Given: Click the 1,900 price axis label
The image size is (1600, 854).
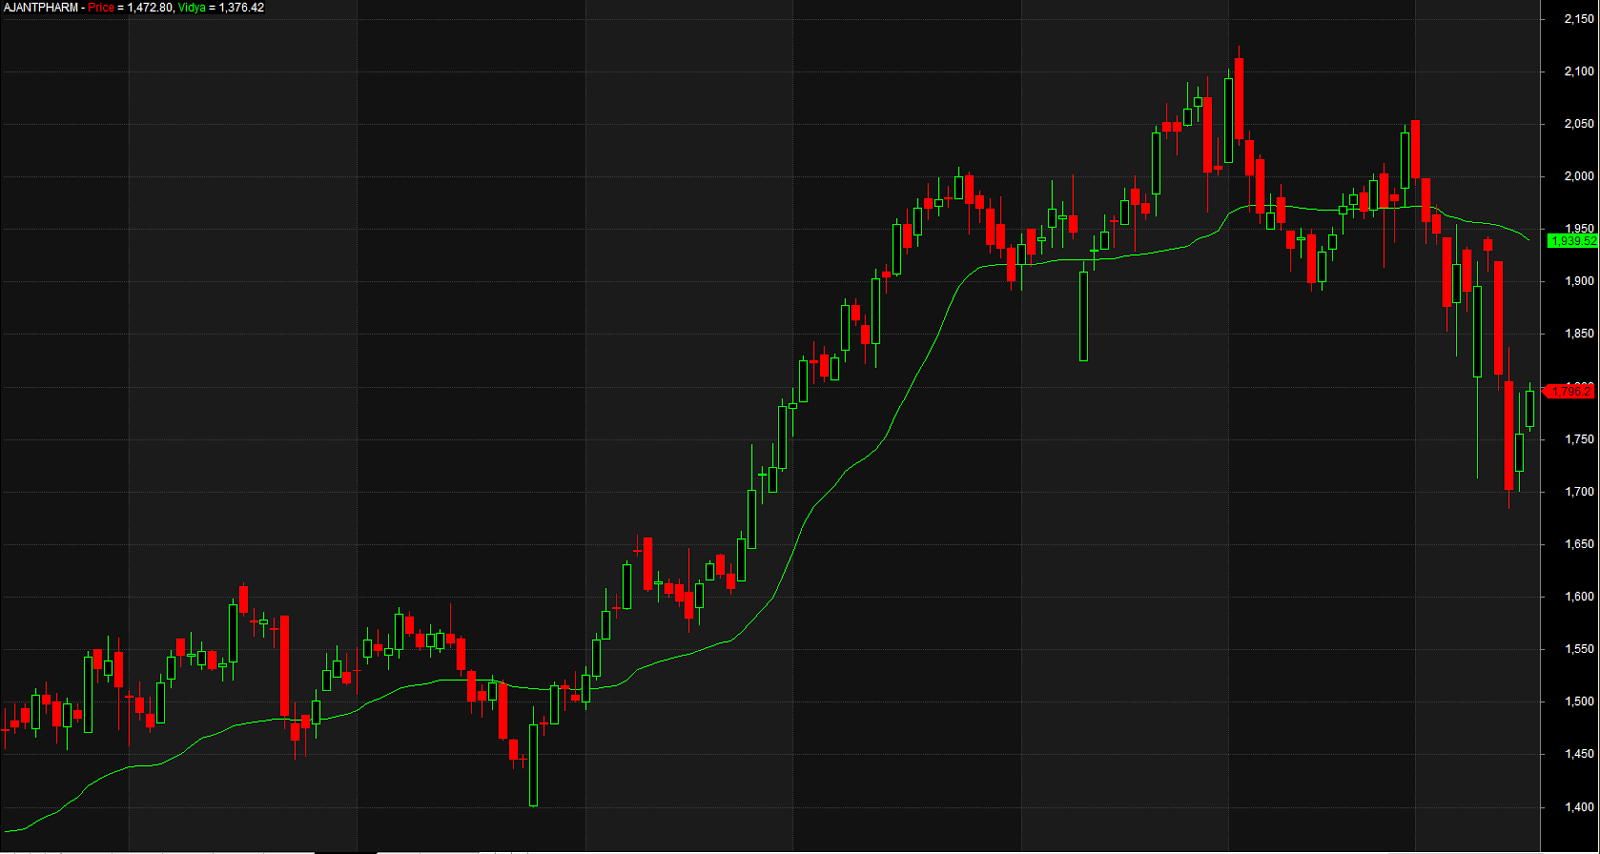Looking at the screenshot, I should click(1579, 282).
